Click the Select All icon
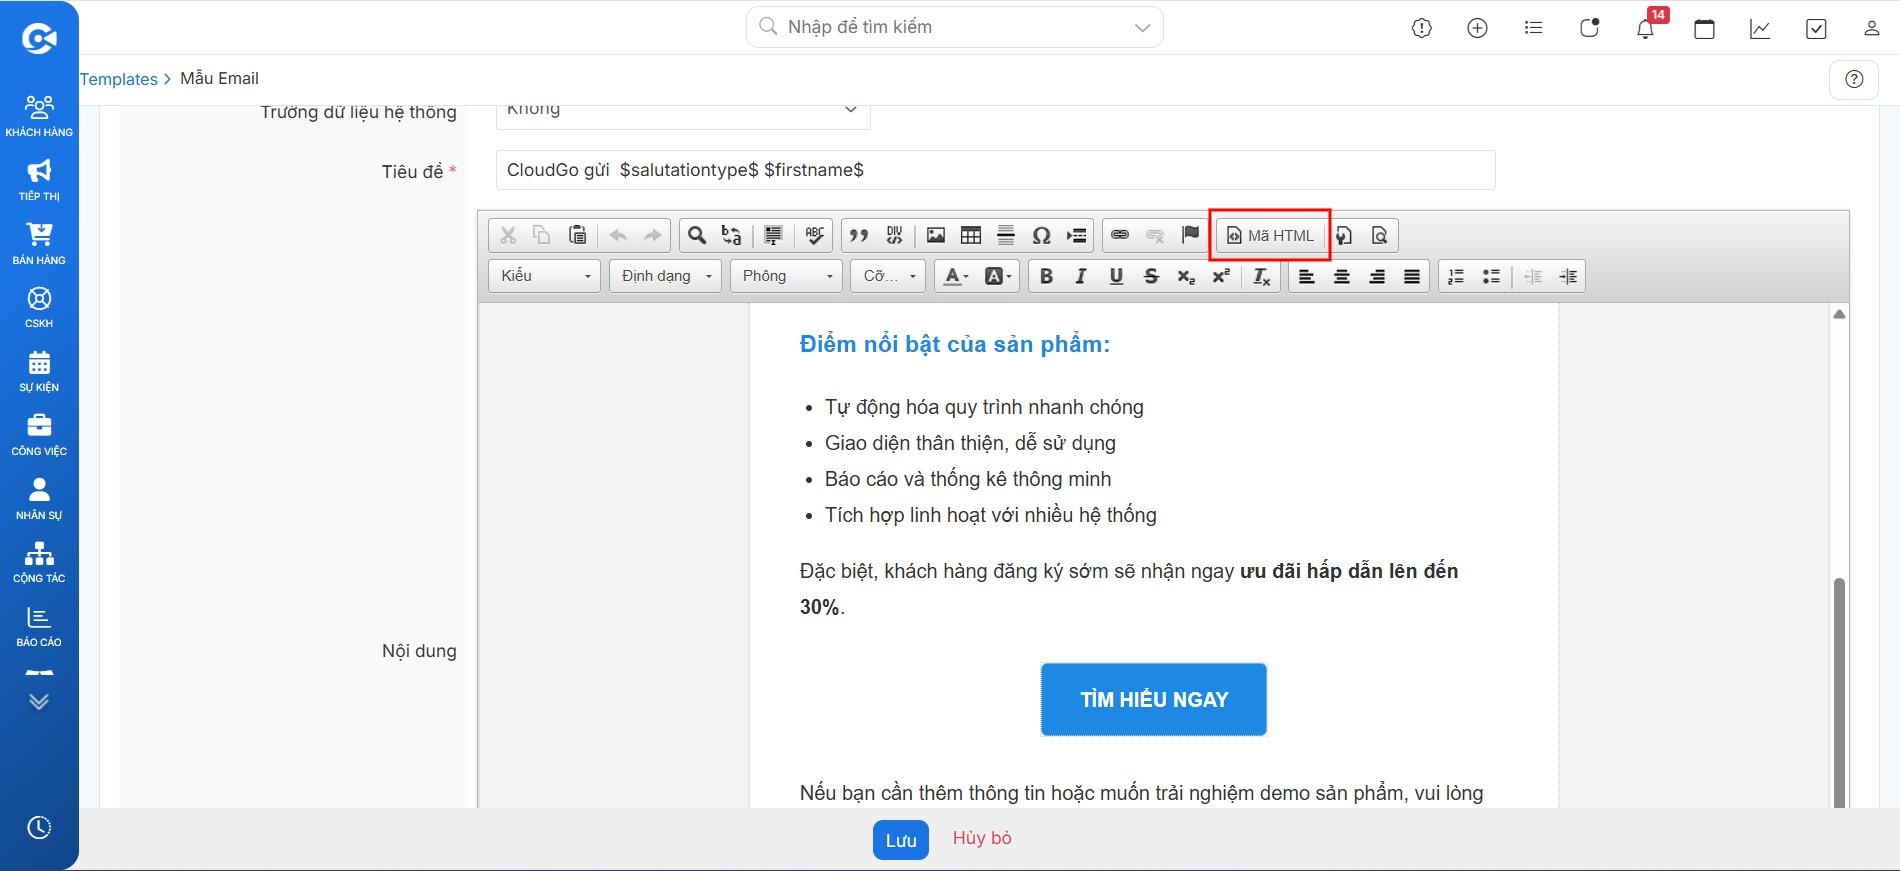This screenshot has width=1900, height=871. pyautogui.click(x=773, y=235)
